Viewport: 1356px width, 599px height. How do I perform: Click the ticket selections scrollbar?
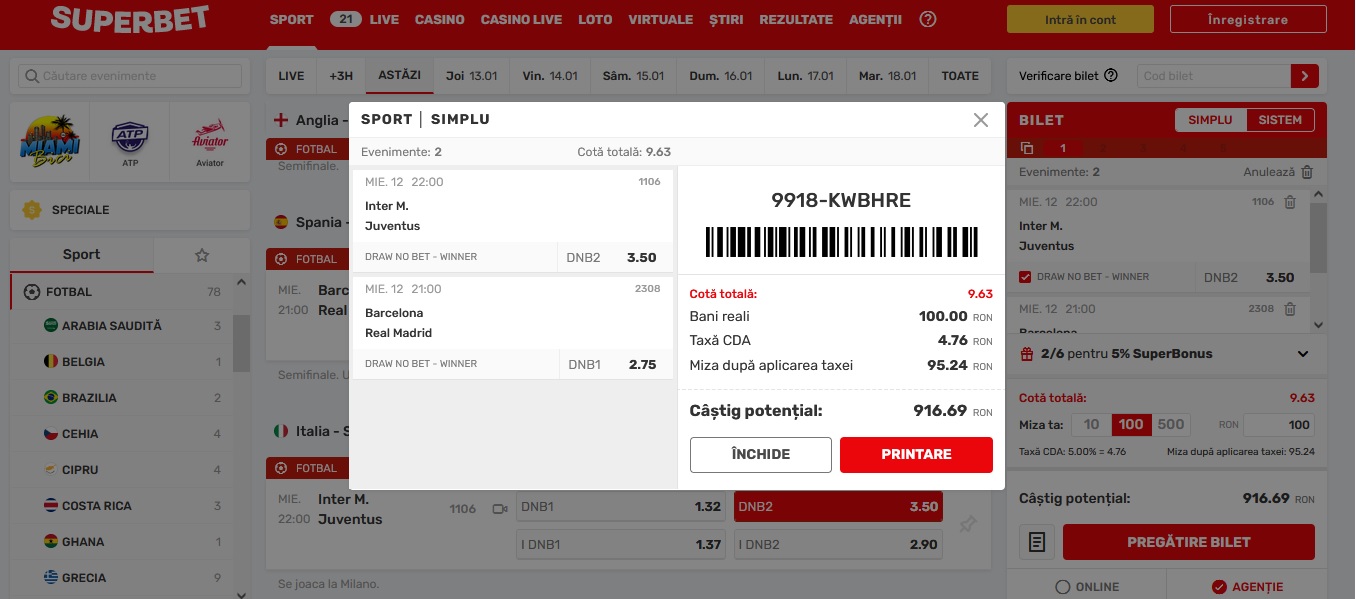pos(1319,240)
